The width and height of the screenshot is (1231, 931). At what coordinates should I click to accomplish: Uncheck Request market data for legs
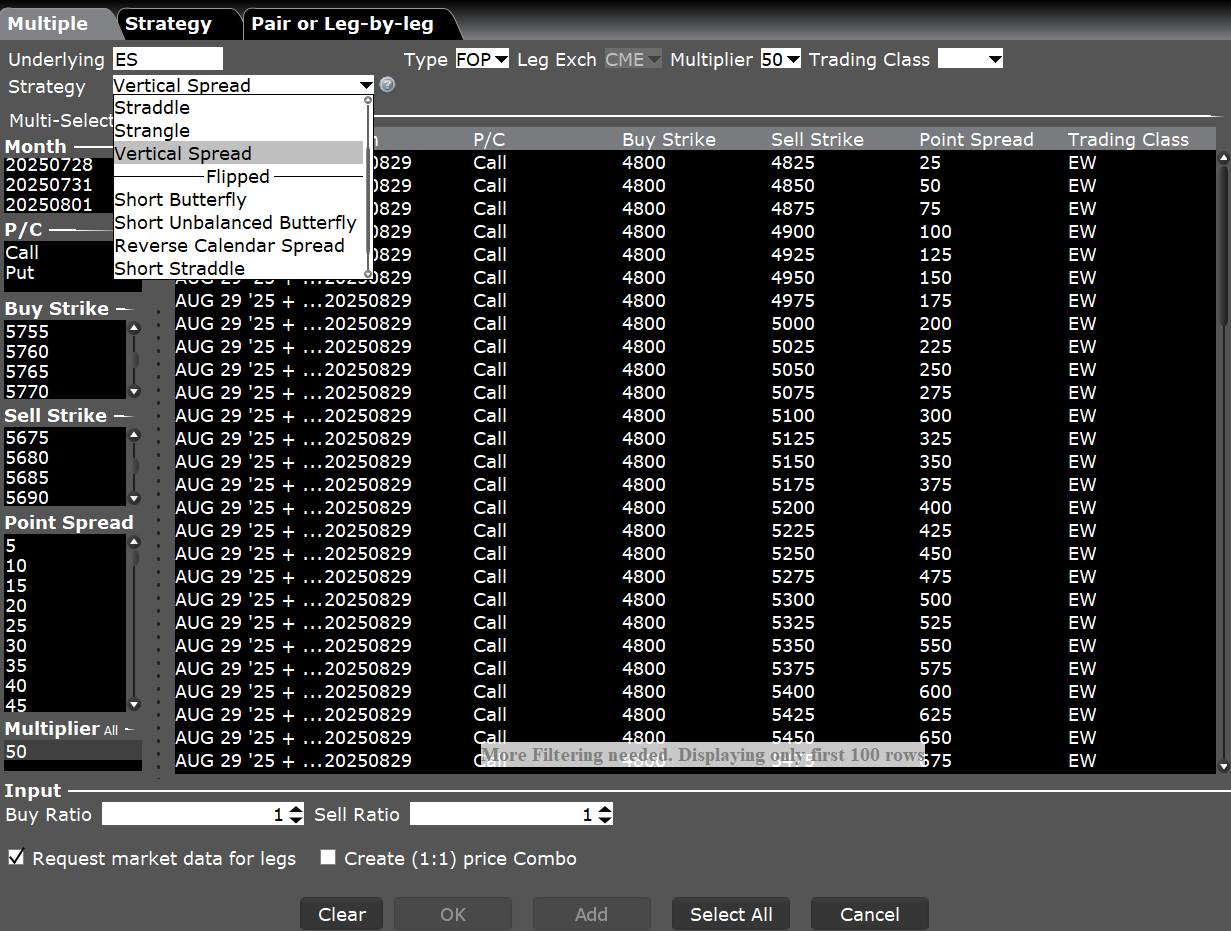point(17,858)
